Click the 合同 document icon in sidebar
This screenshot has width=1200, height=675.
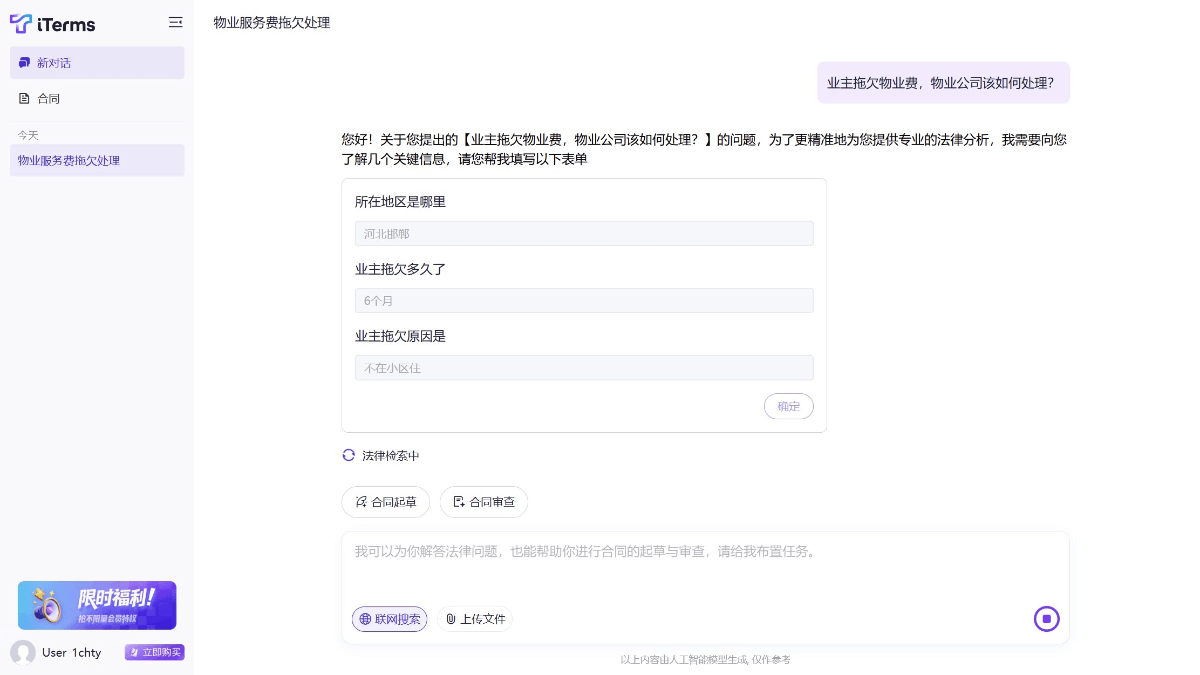click(x=25, y=98)
